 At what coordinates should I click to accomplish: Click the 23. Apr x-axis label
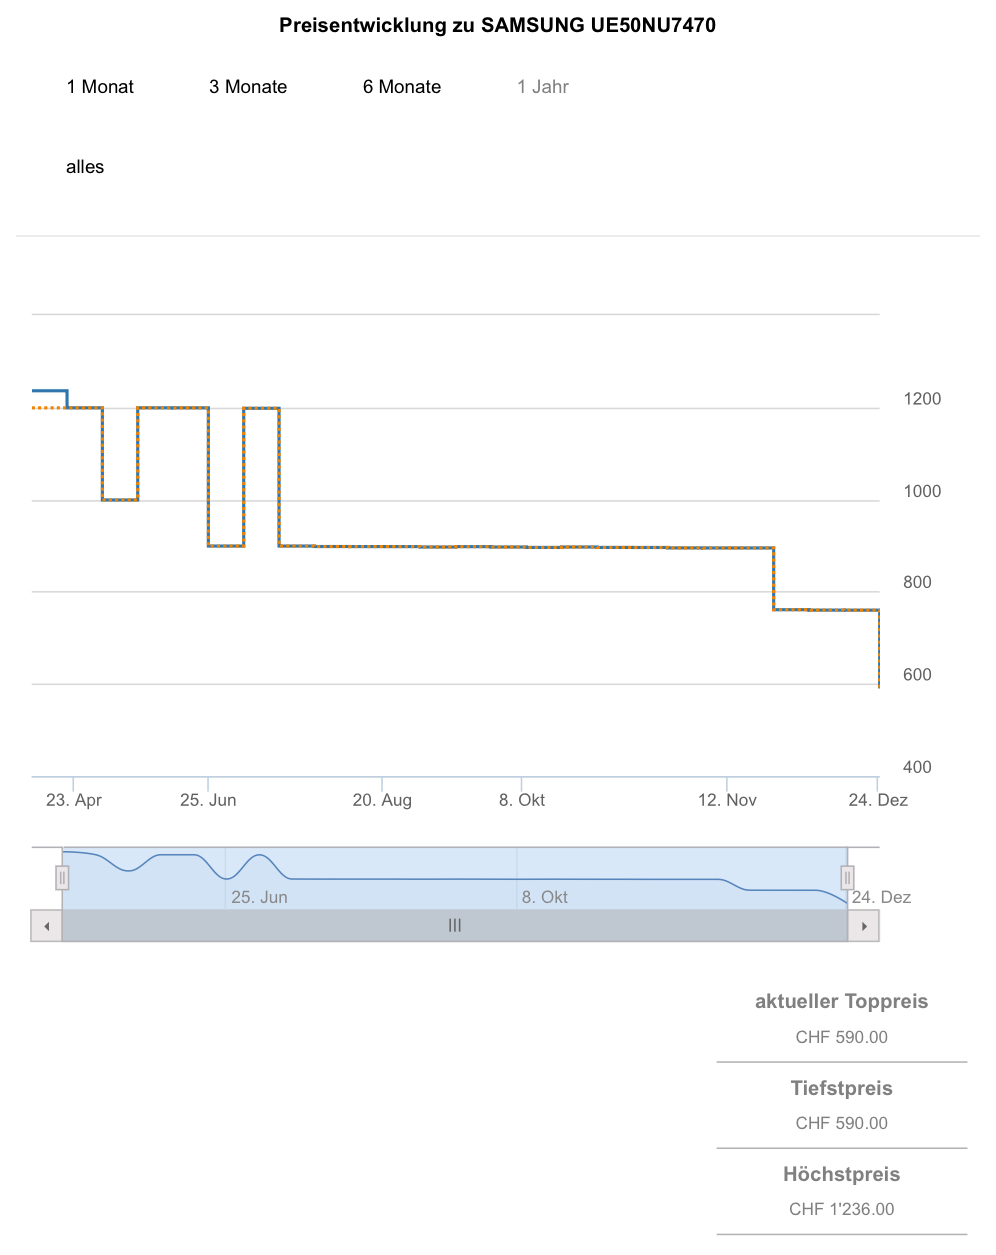(x=74, y=800)
